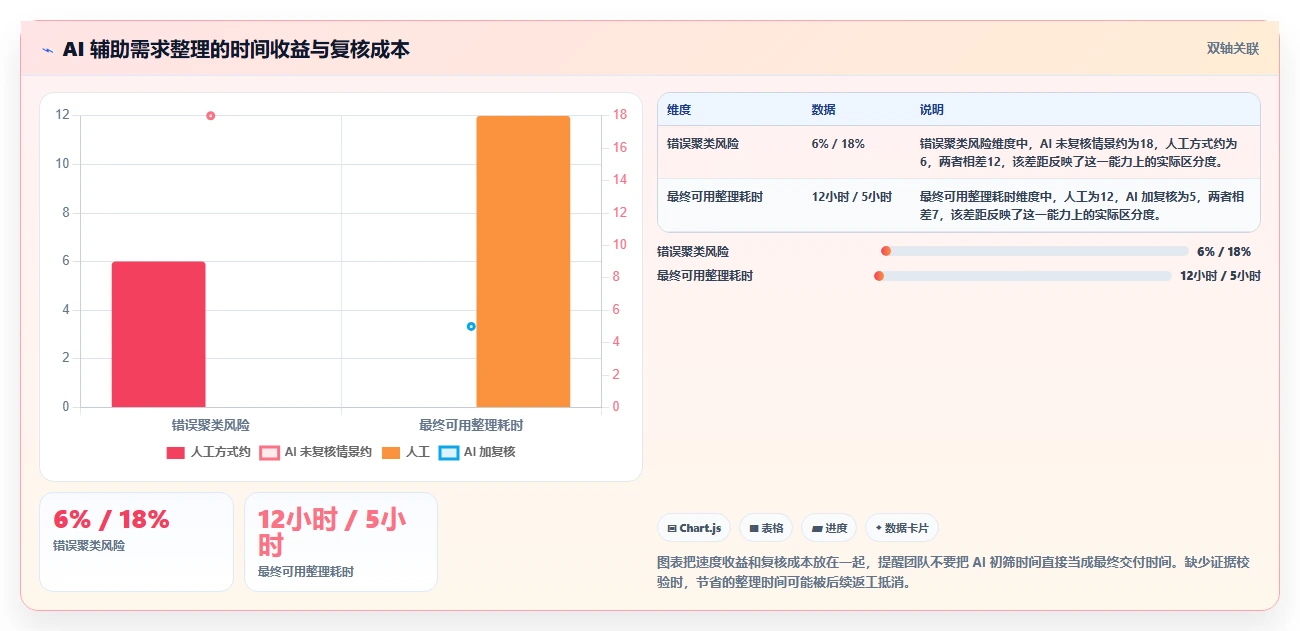Screen dimensions: 1300x631
Task: Click the progress value 6% / 18%
Action: tap(1224, 252)
